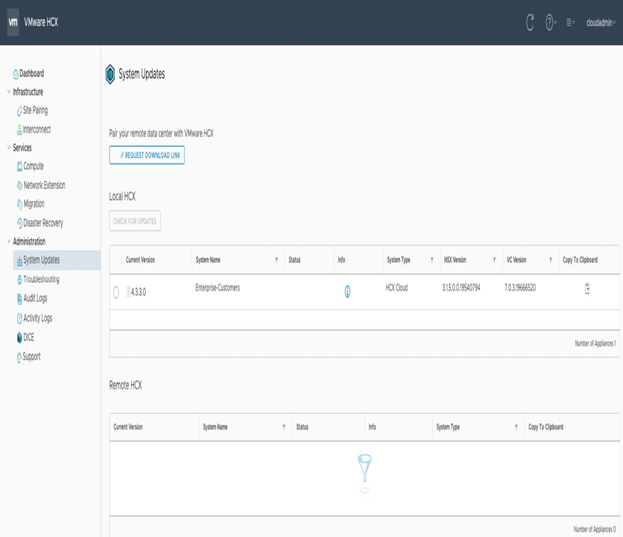Screen dimensions: 623x537
Task: Click Remote HCX Info column header
Action: pos(372,427)
